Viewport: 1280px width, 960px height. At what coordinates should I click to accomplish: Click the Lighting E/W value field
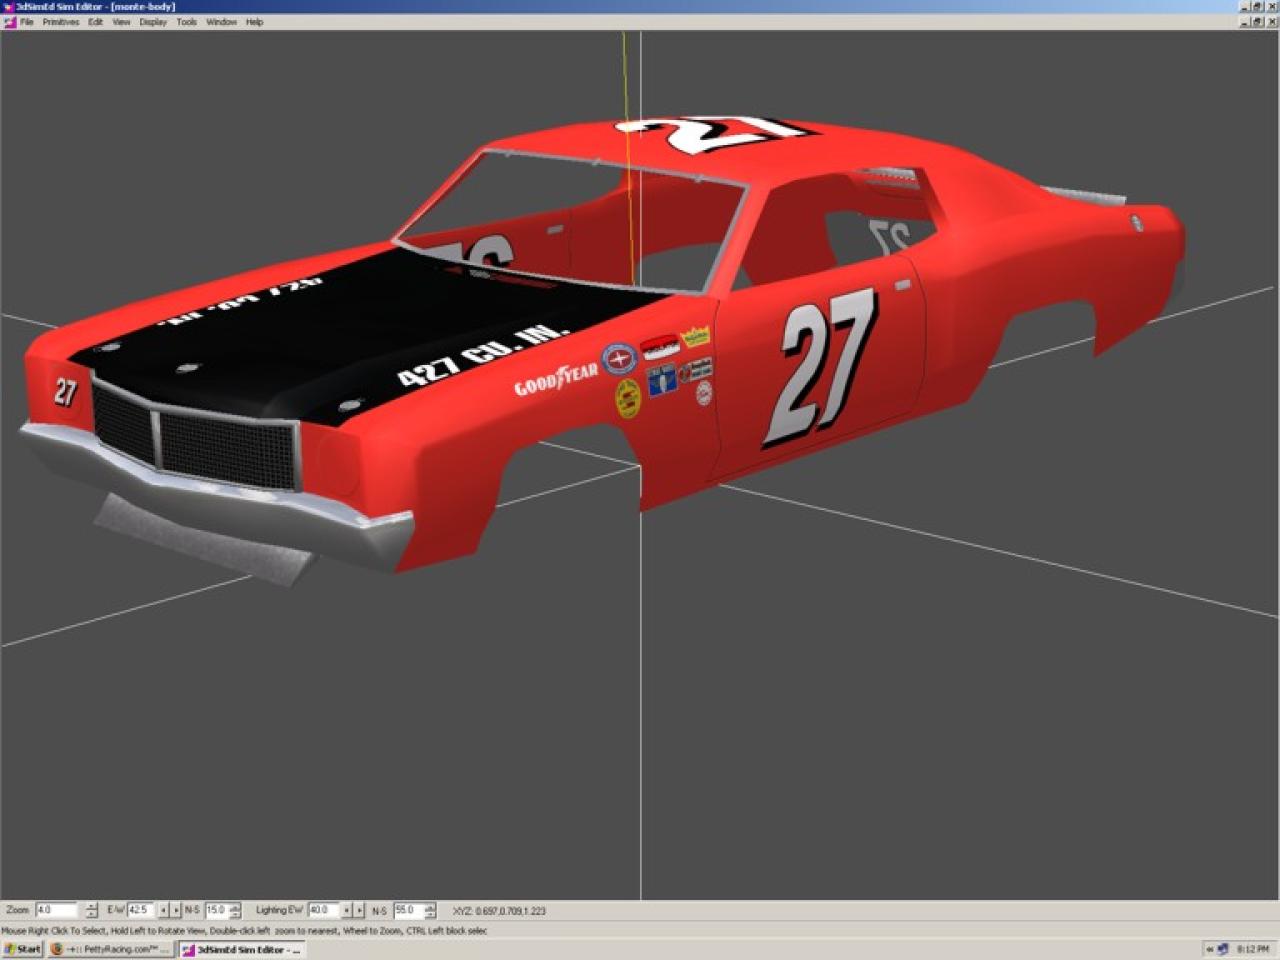[x=323, y=910]
